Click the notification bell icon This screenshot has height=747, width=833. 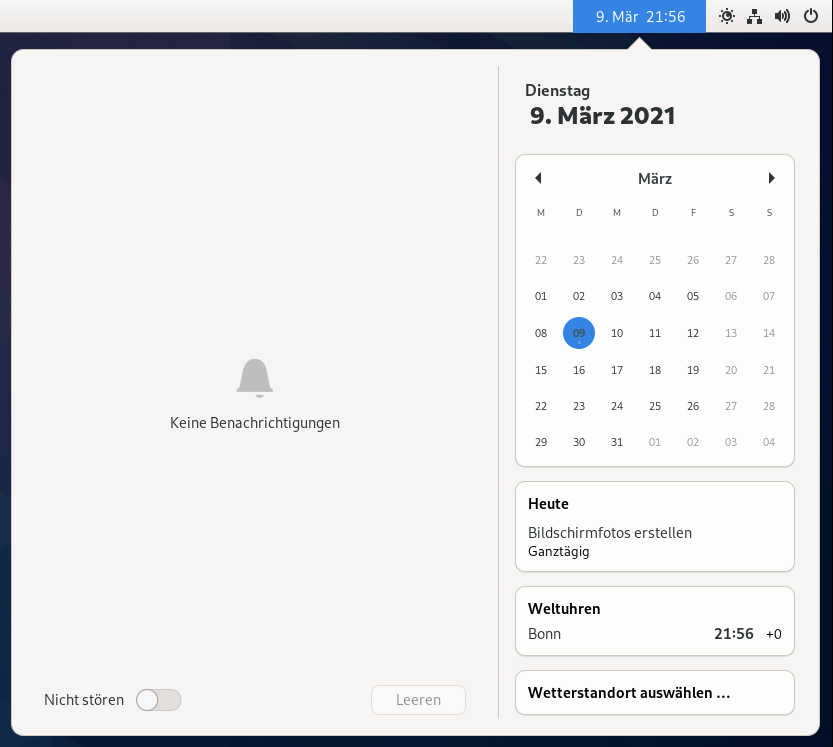pyautogui.click(x=255, y=378)
